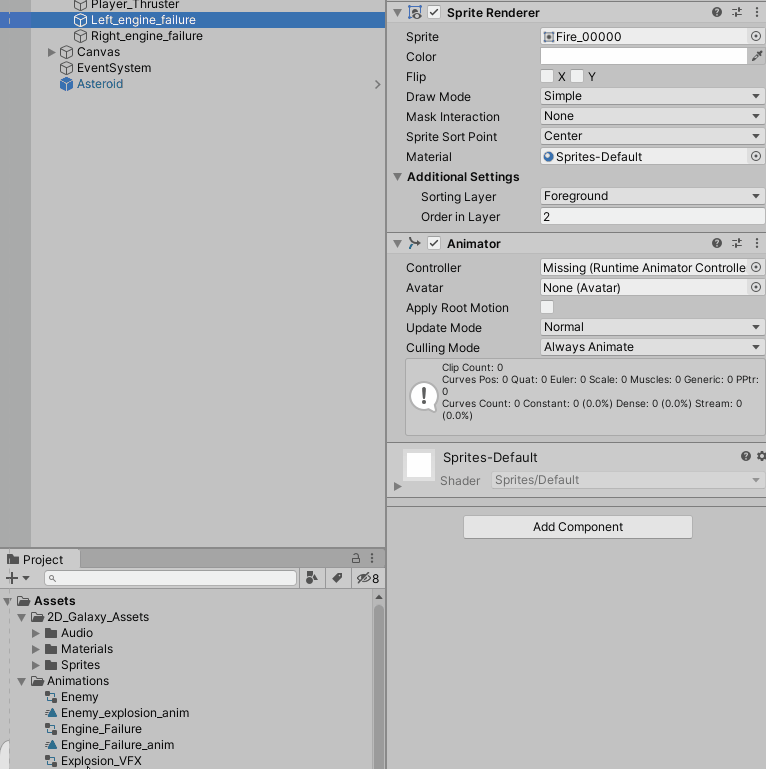Open Avatar object picker
Image resolution: width=766 pixels, height=769 pixels.
pyautogui.click(x=756, y=287)
